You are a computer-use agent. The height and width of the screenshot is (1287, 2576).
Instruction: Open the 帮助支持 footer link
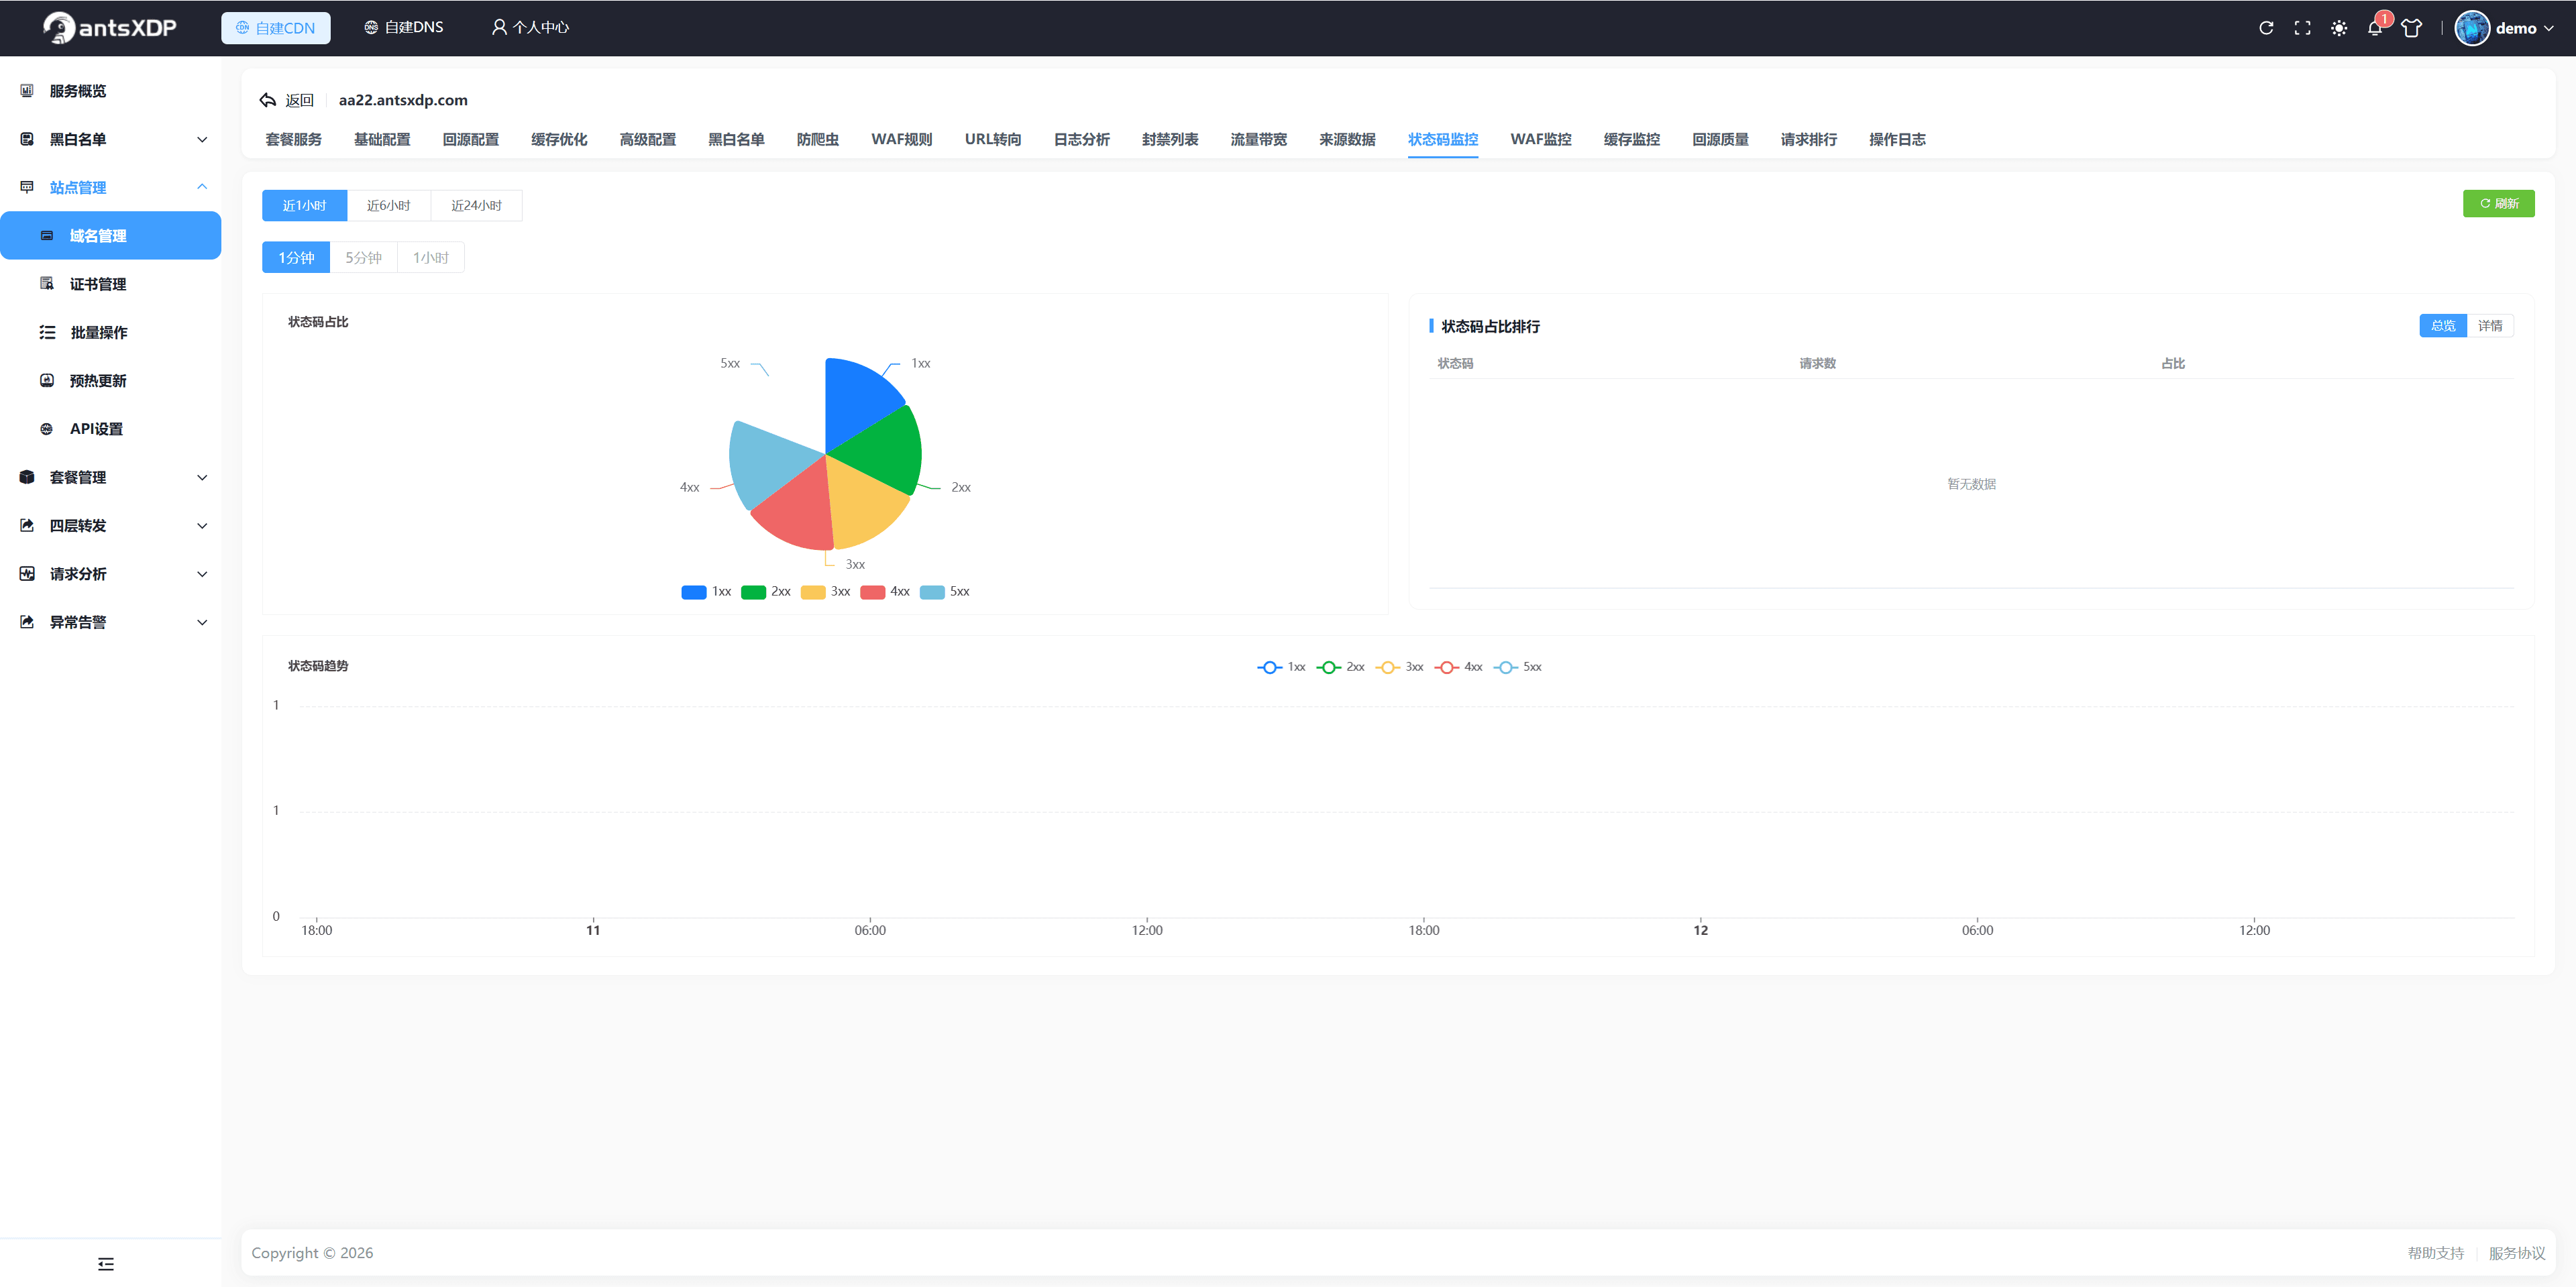tap(2435, 1252)
